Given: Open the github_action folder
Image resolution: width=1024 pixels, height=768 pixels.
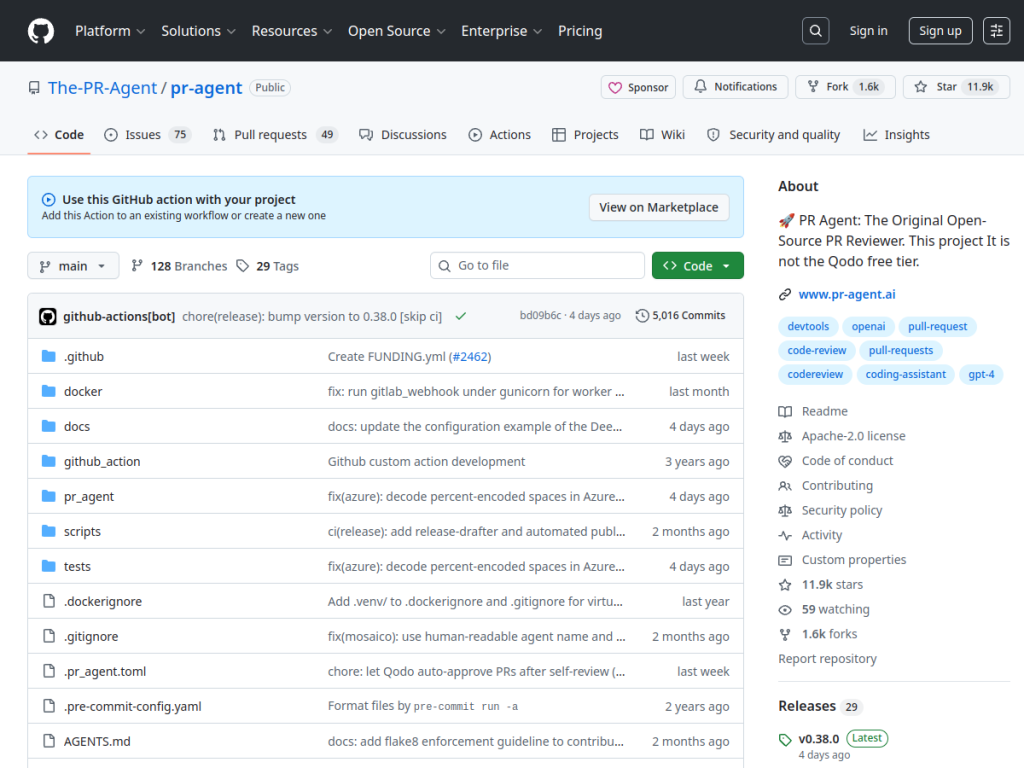Looking at the screenshot, I should pyautogui.click(x=102, y=462).
